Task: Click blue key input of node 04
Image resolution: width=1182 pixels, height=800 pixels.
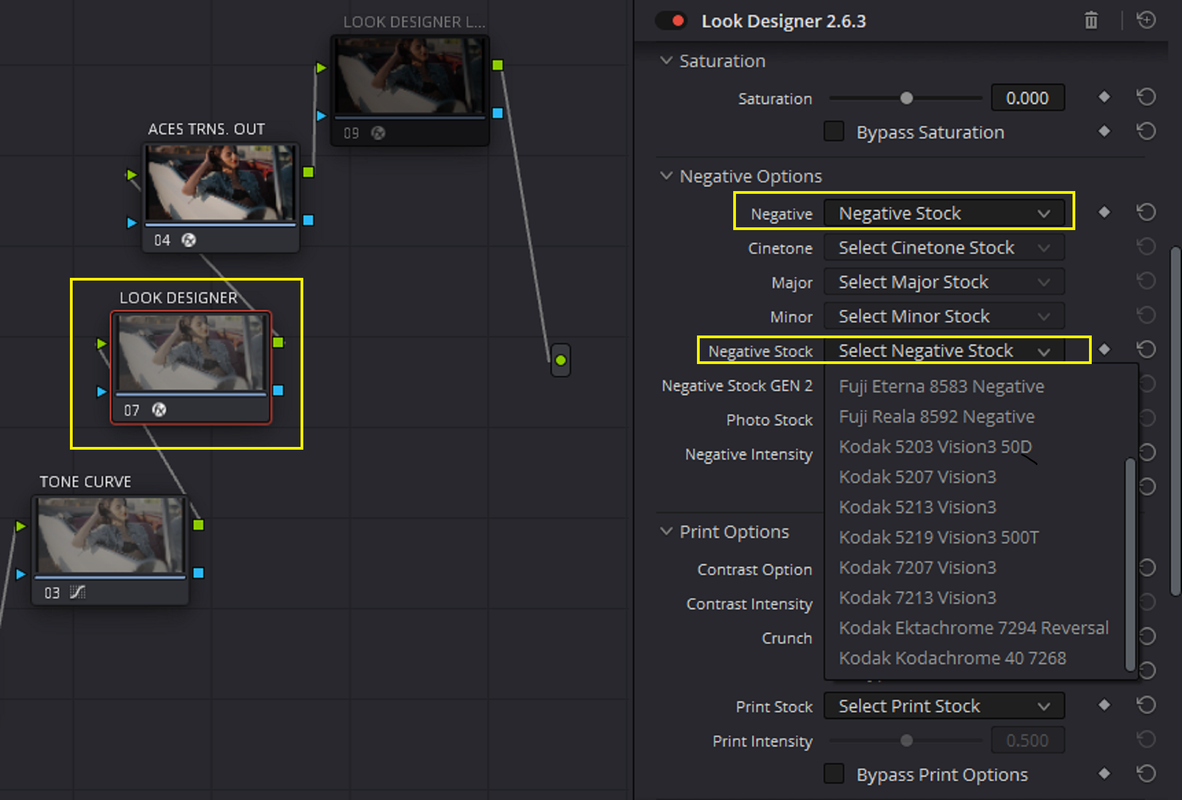Action: pos(132,222)
